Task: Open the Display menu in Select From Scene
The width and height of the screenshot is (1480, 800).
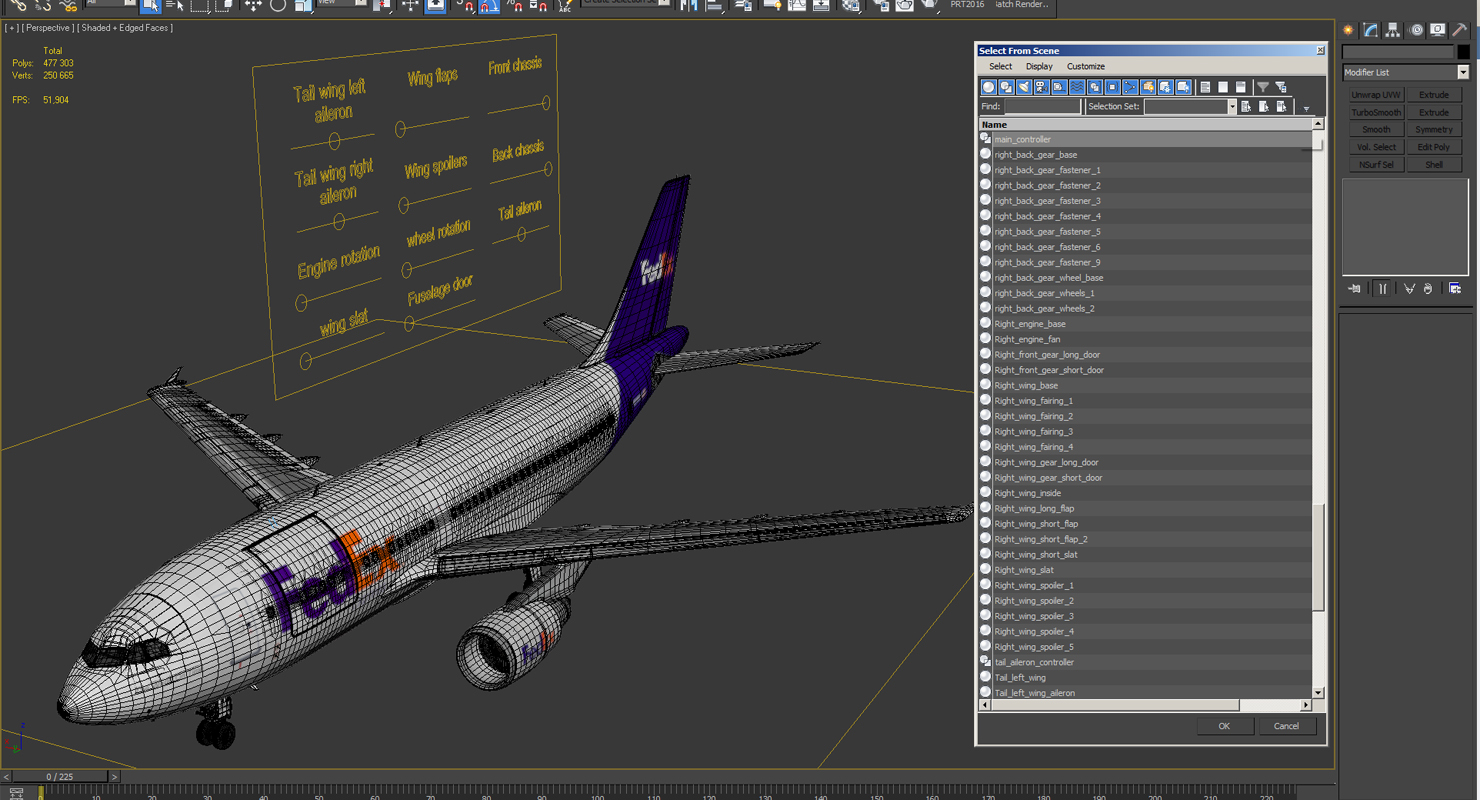Action: coord(1039,66)
